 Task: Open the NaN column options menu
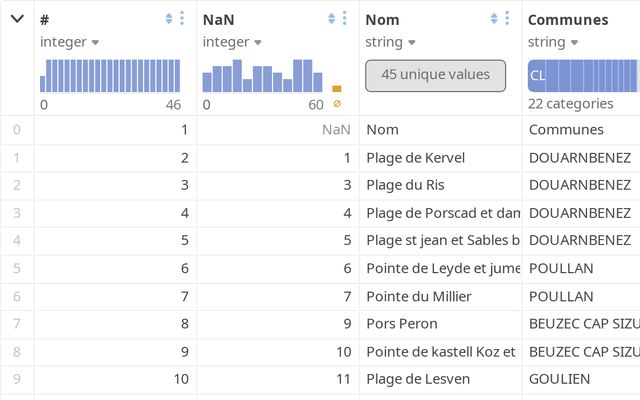pos(345,19)
